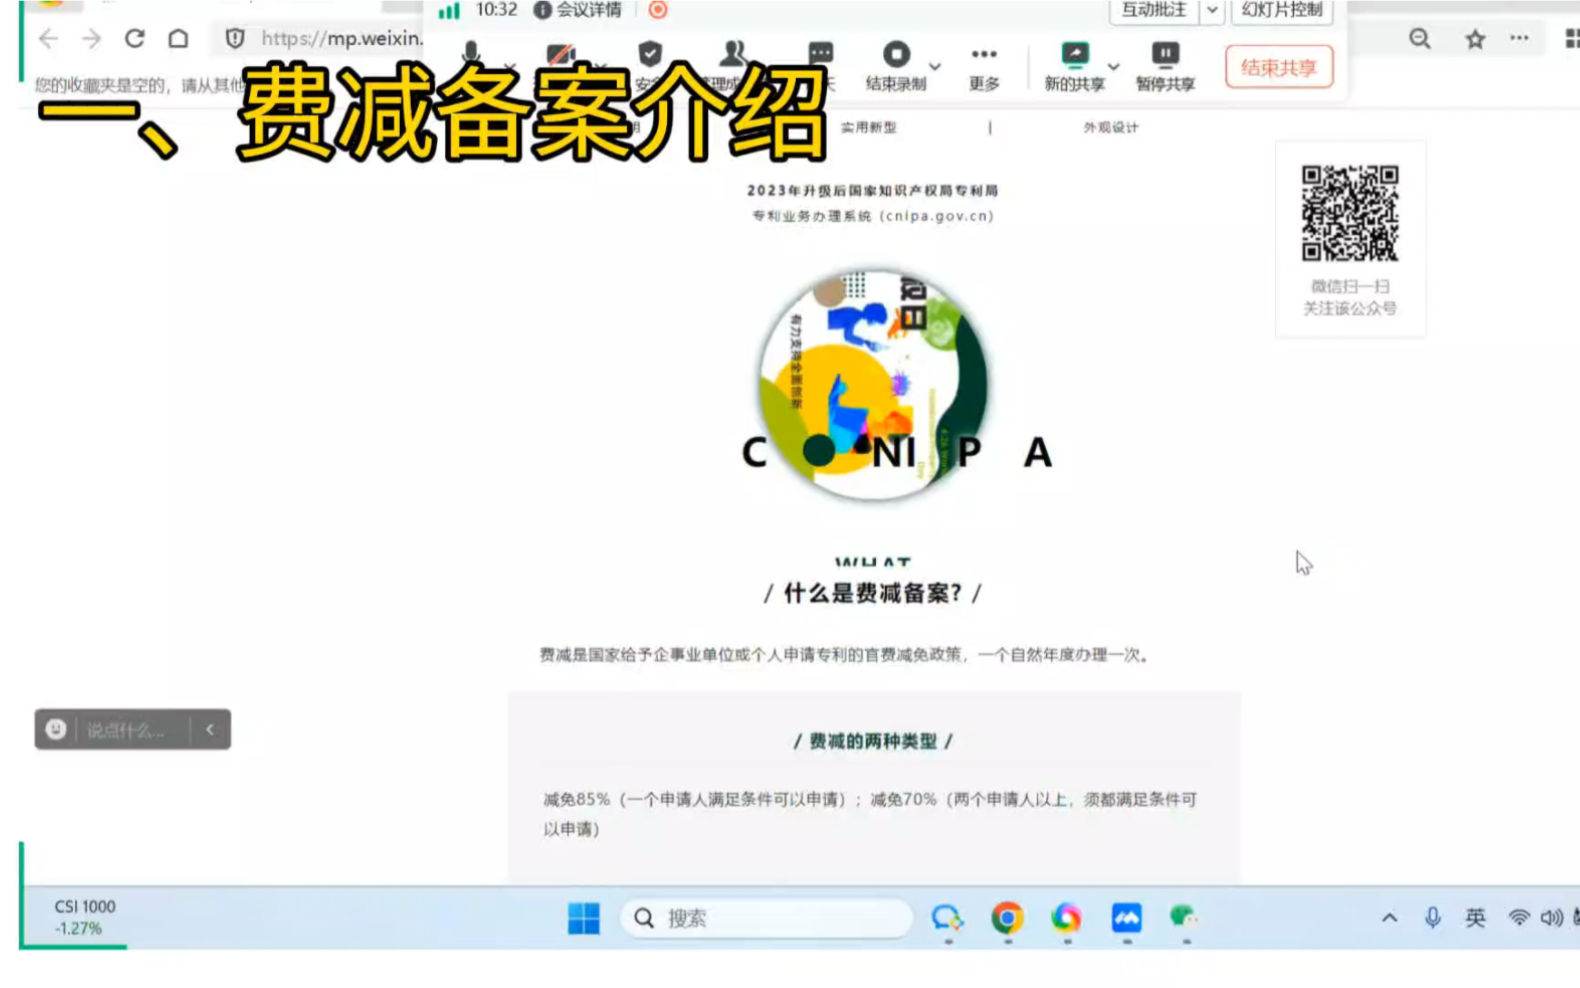Click the 什么是费减备案 heading
The image size is (1580, 988).
[872, 593]
